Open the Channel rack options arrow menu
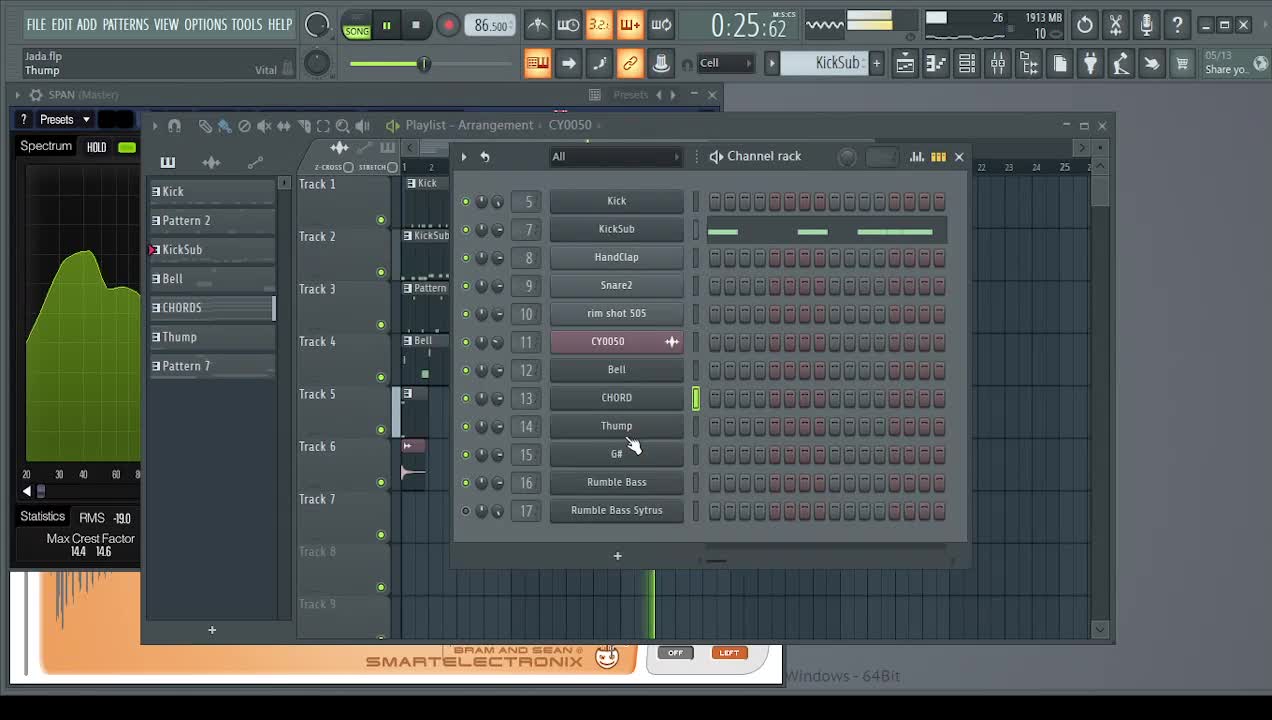The image size is (1272, 720). (x=463, y=157)
